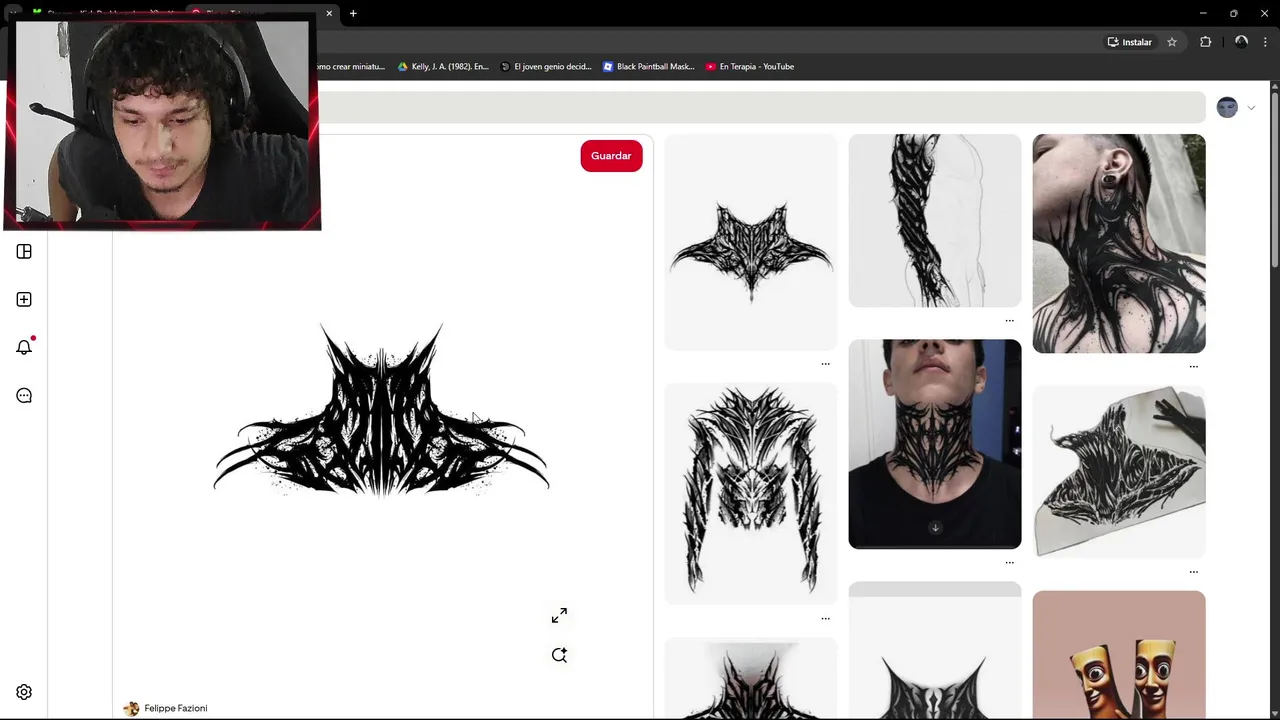Bookmark this page with the star icon
This screenshot has height=720, width=1280.
(1172, 42)
